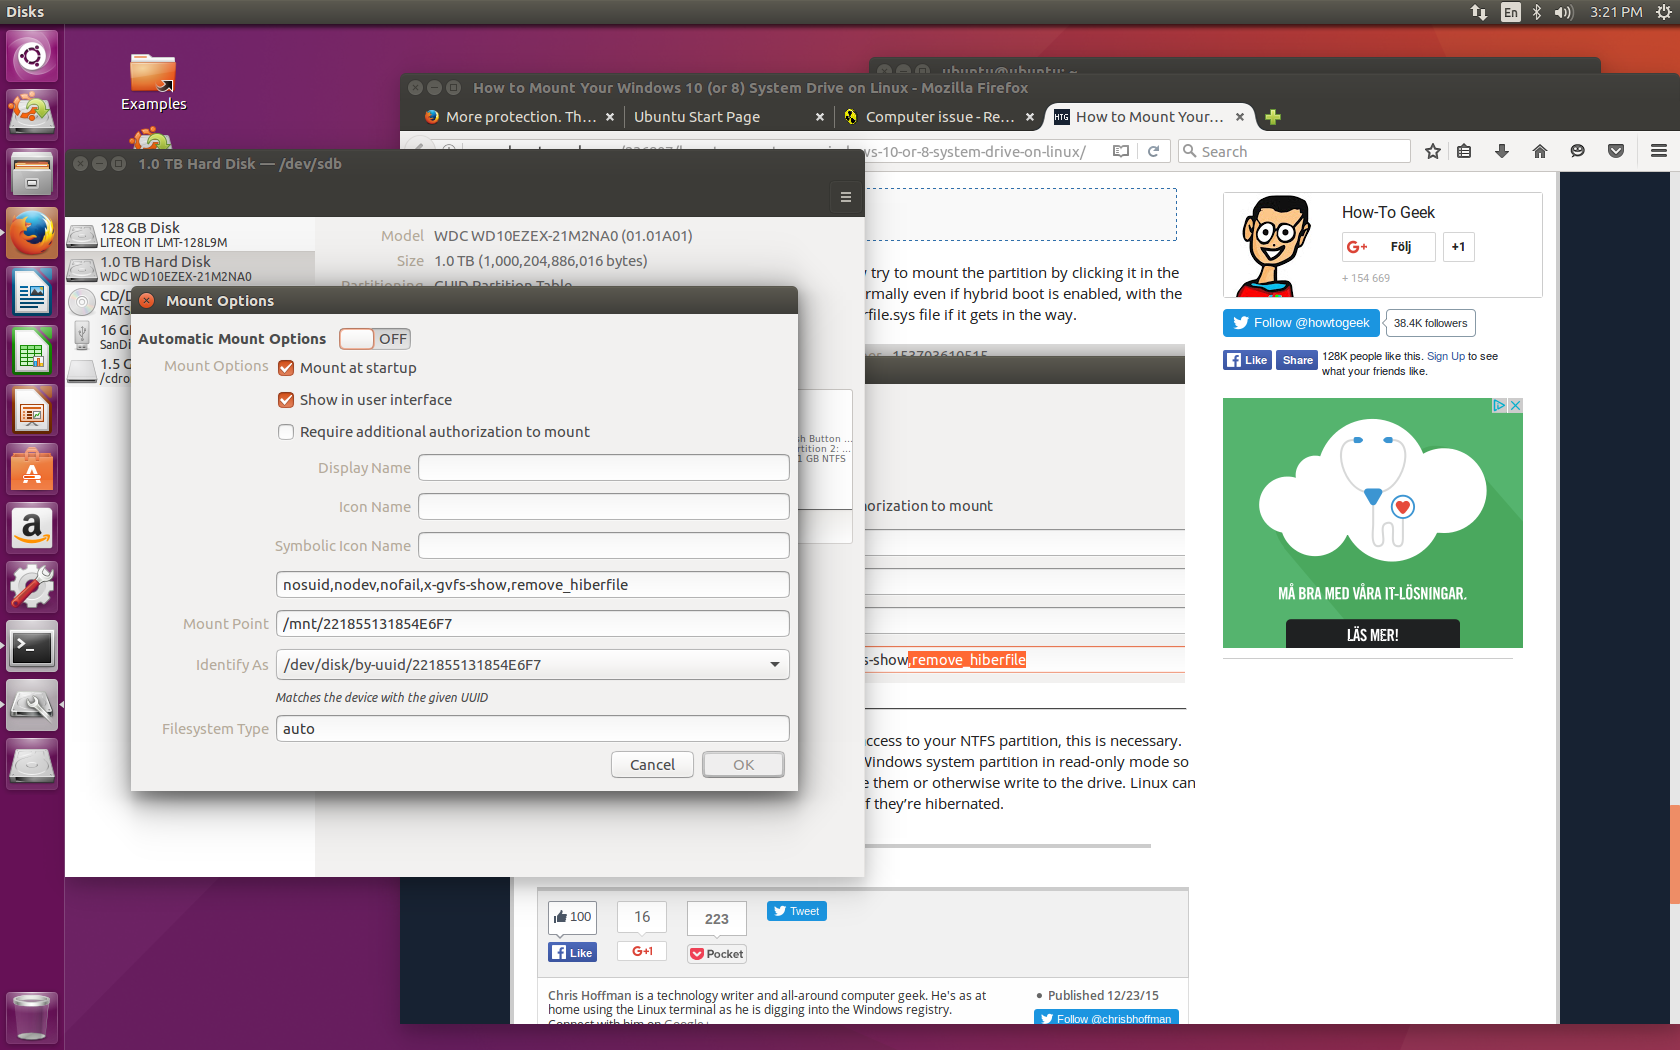Select 128 GB Disk in Disks list
The image size is (1680, 1050).
[190, 235]
